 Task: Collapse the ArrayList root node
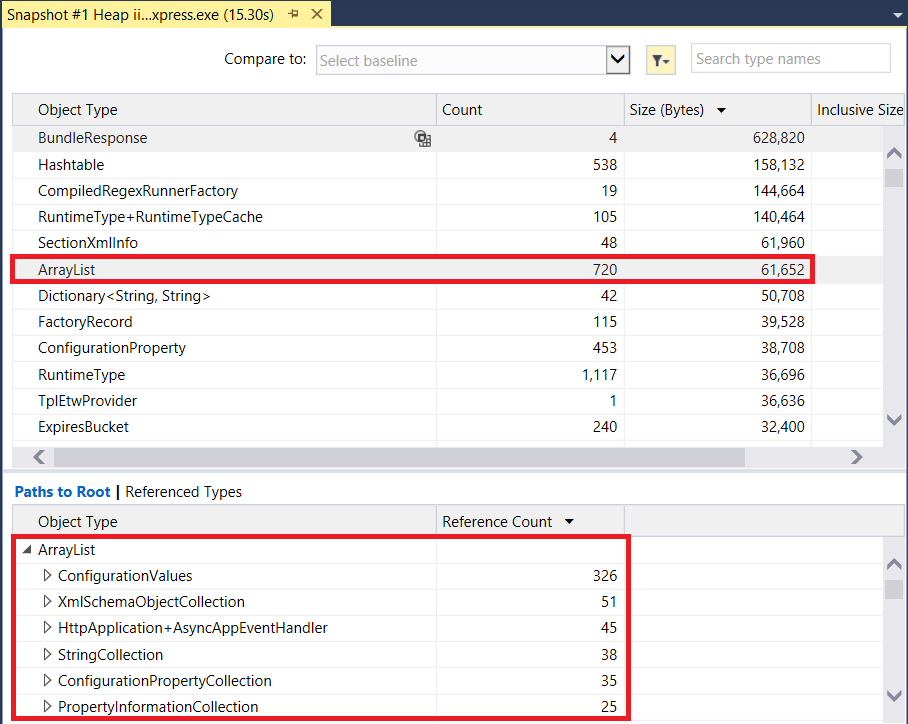point(26,550)
